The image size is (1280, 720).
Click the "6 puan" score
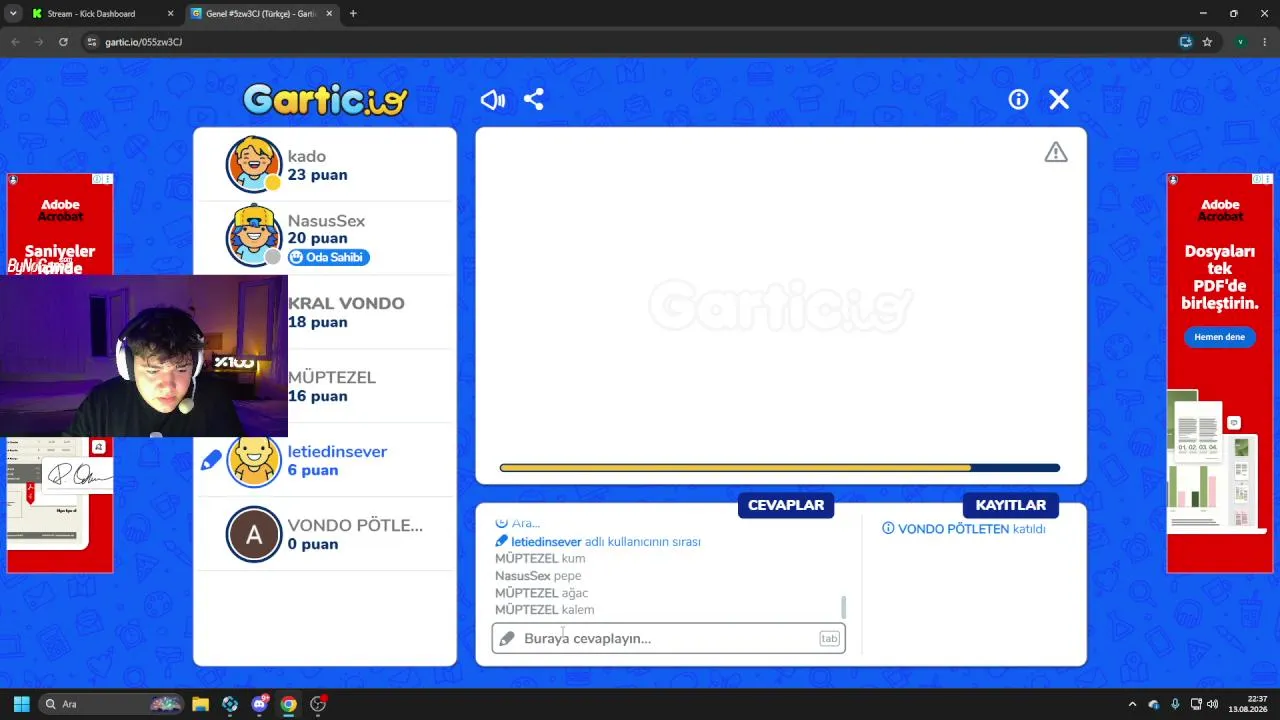point(313,470)
